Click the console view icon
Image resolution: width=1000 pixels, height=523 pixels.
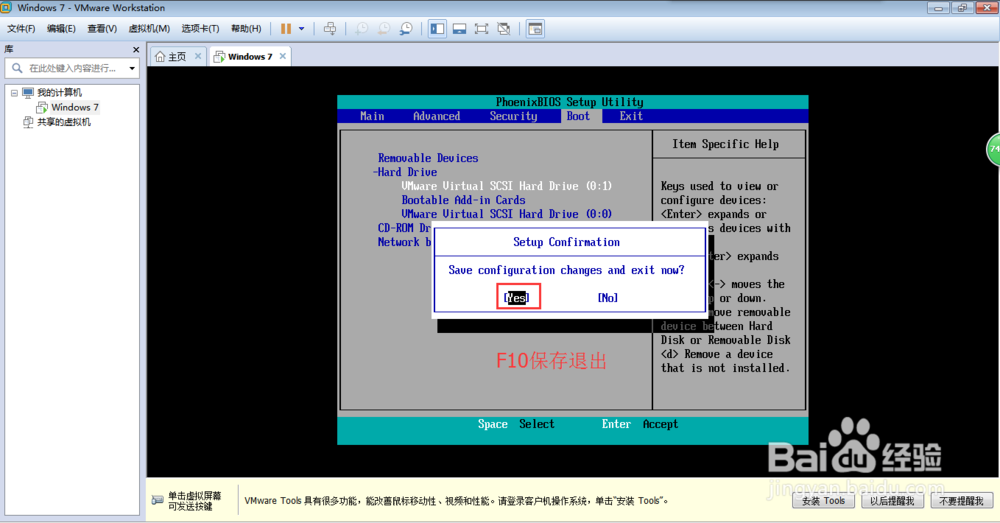point(535,29)
